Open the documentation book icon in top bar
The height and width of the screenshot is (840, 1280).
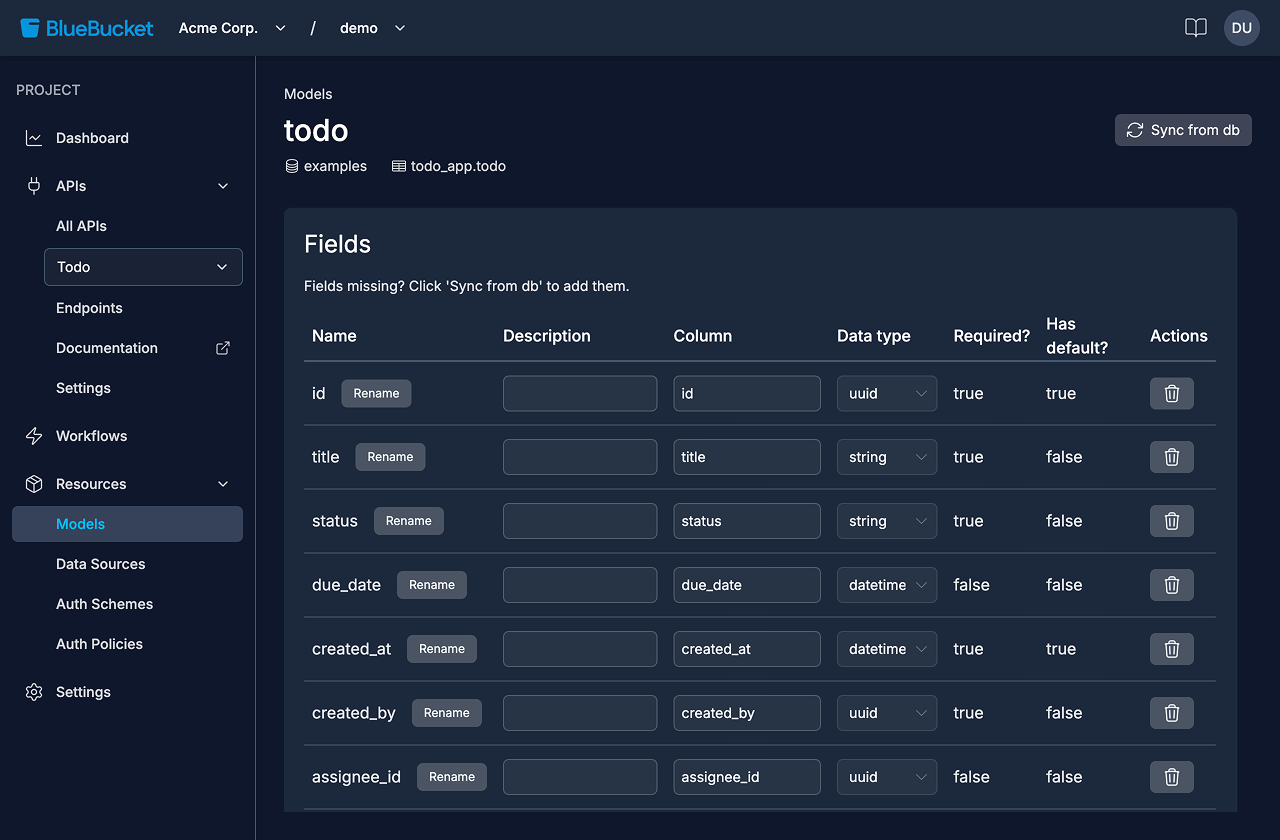click(x=1195, y=27)
